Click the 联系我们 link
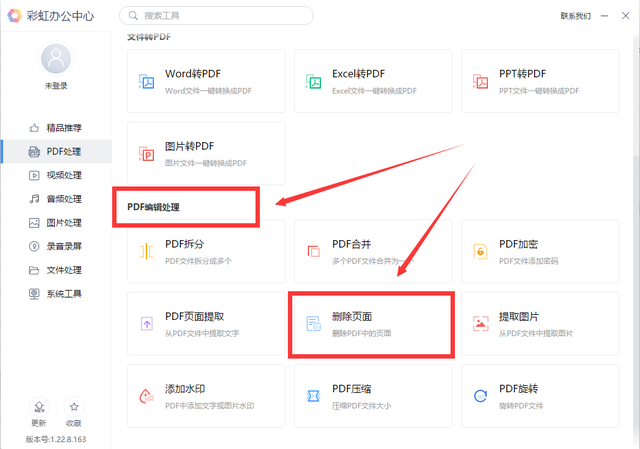640x449 pixels. (x=576, y=16)
